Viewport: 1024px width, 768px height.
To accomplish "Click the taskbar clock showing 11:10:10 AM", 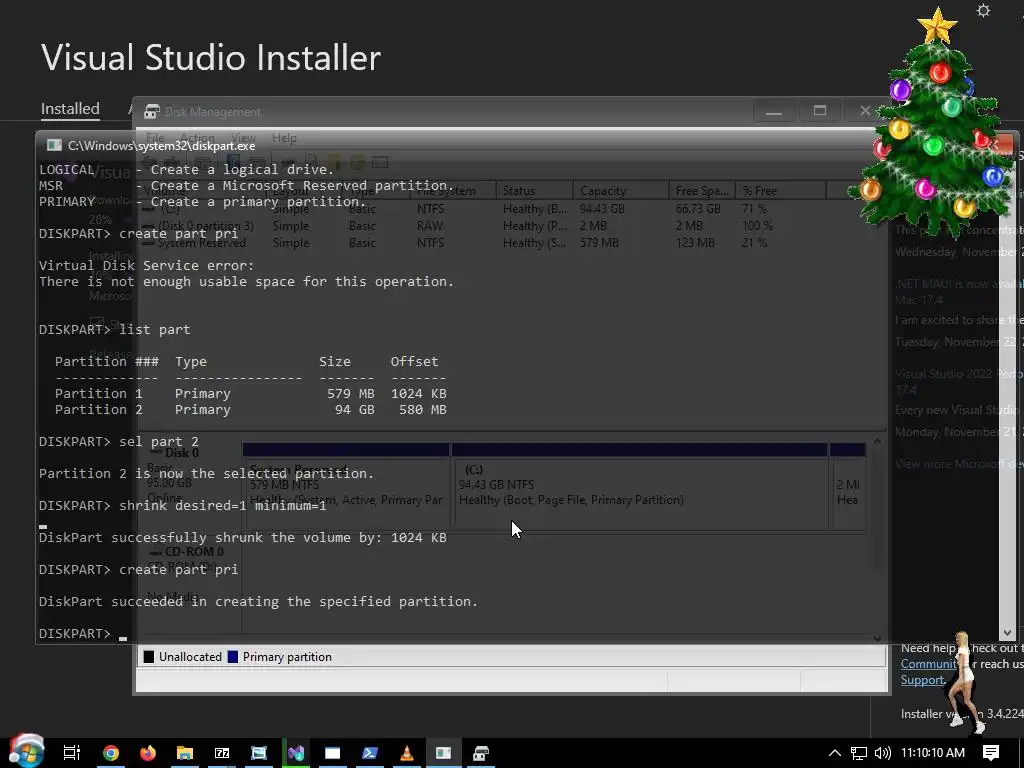I will point(933,753).
